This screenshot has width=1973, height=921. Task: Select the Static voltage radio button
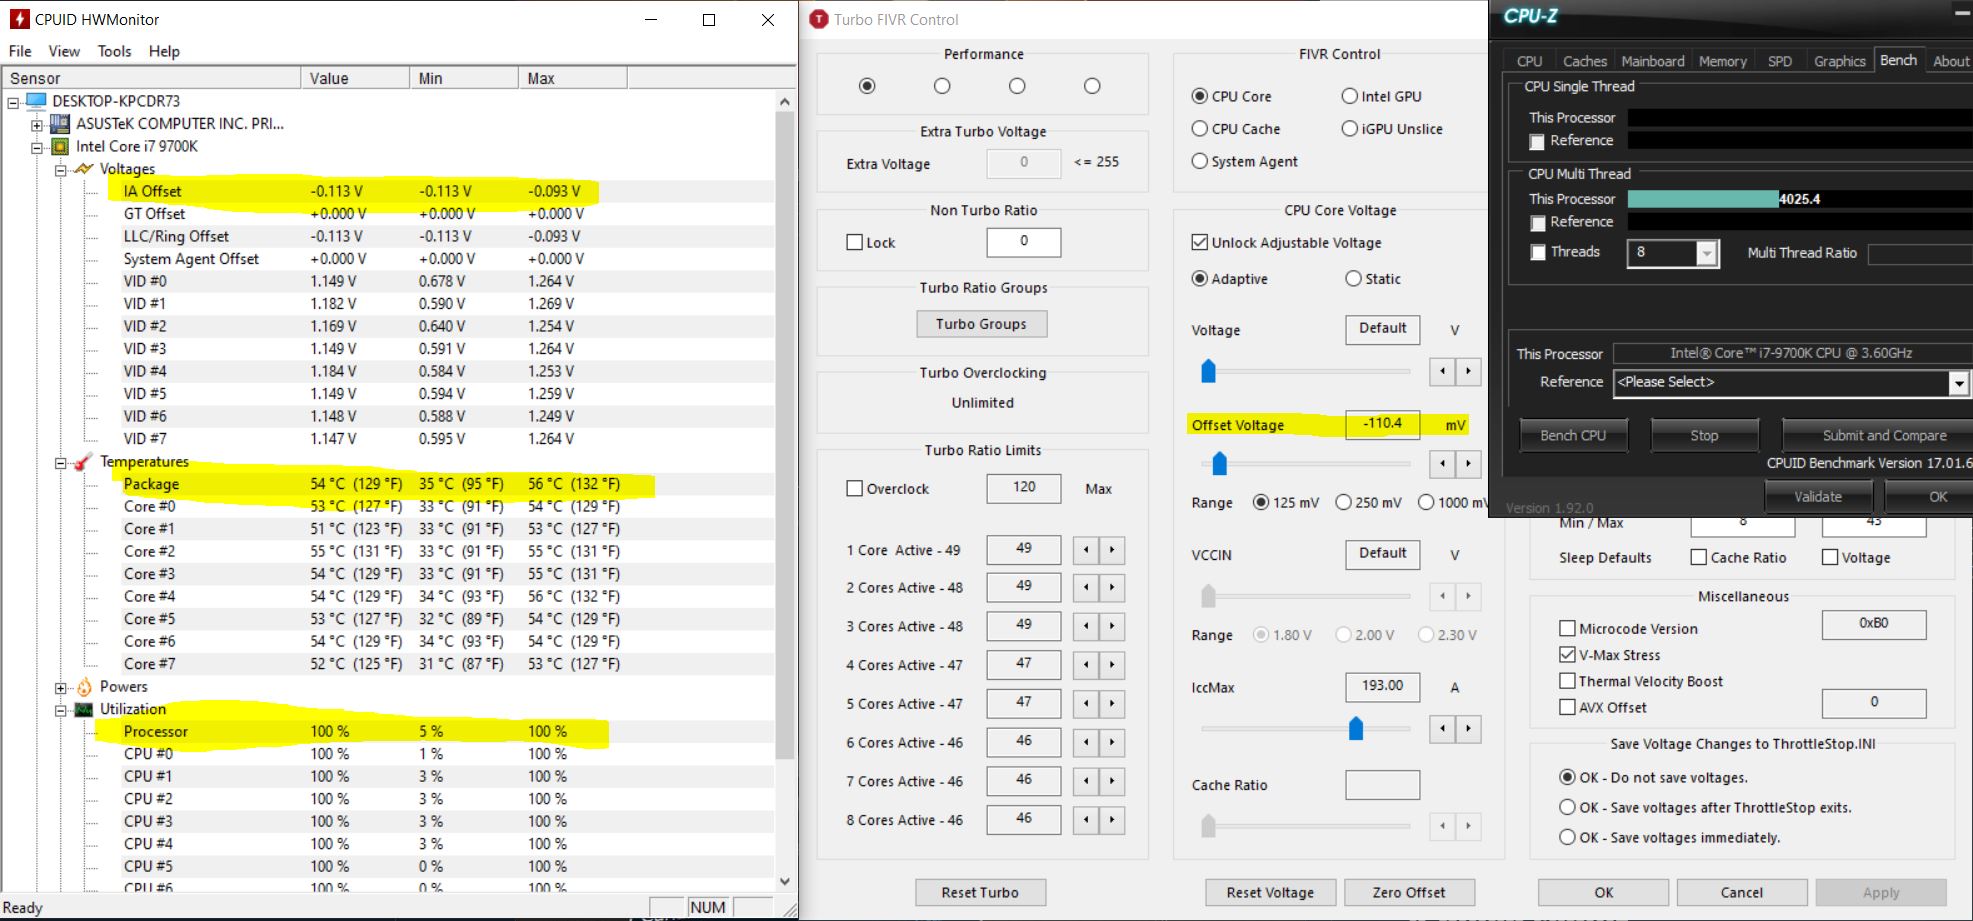point(1353,279)
